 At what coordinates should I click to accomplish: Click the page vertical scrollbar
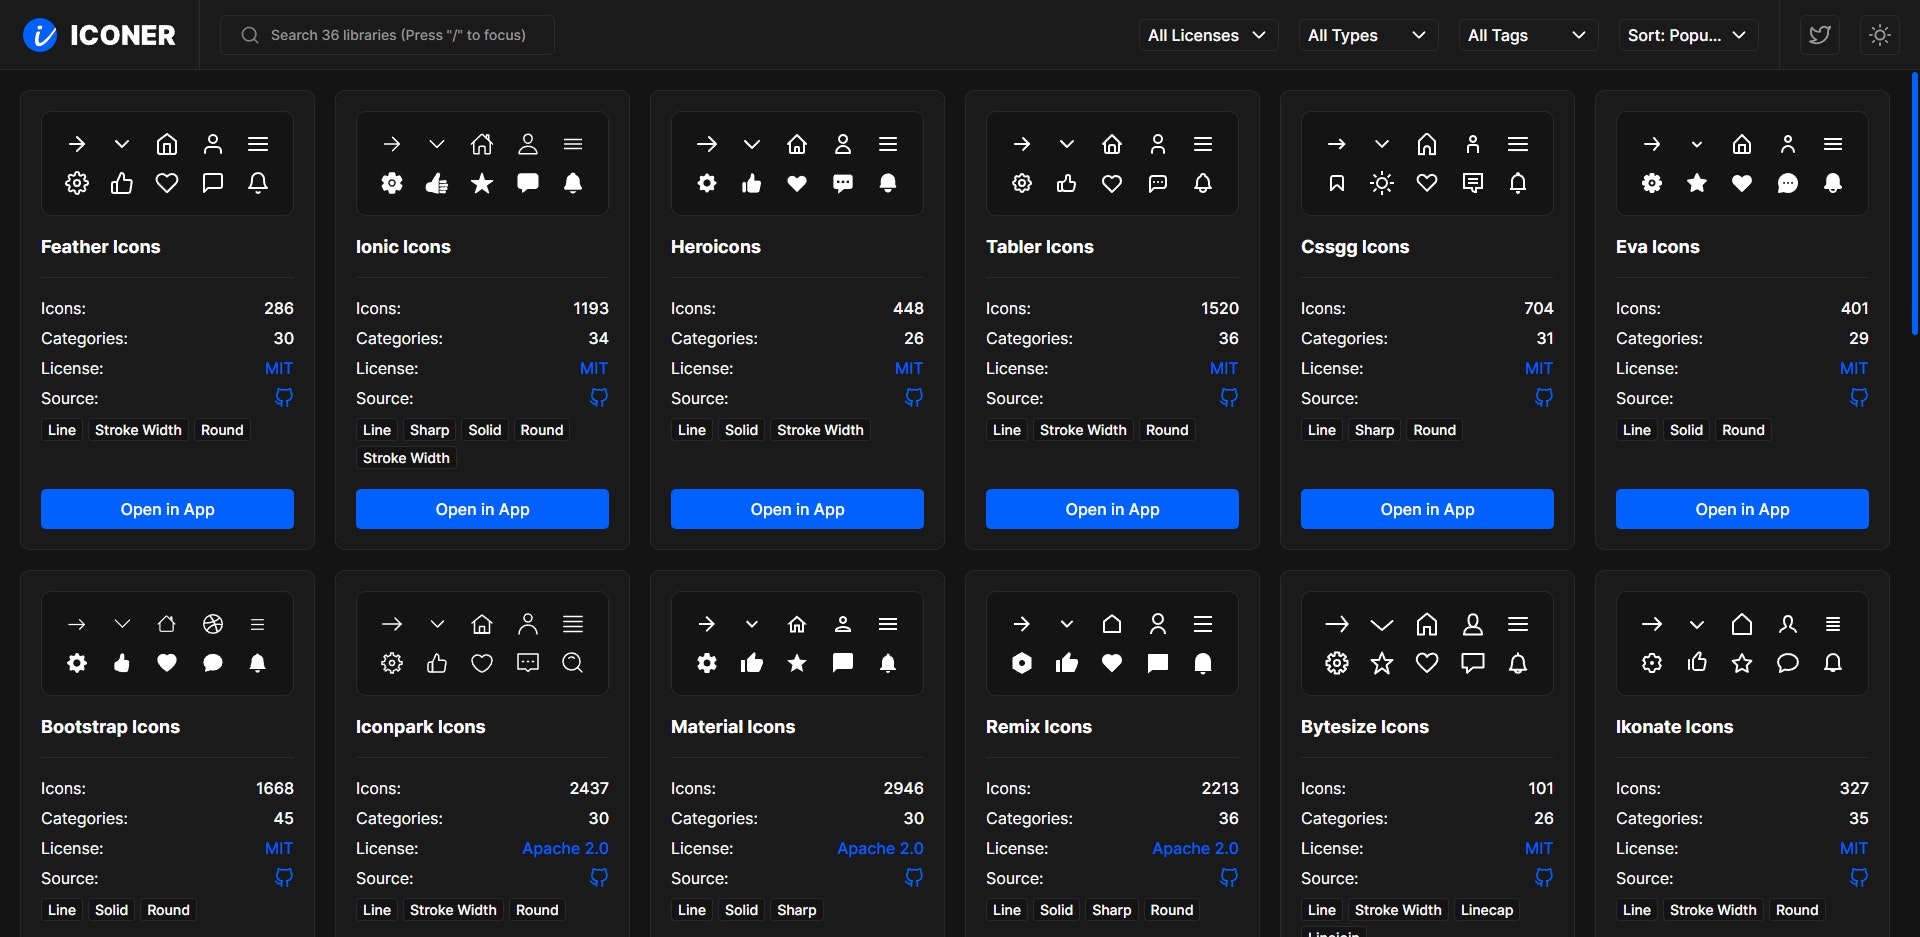coord(1915,203)
